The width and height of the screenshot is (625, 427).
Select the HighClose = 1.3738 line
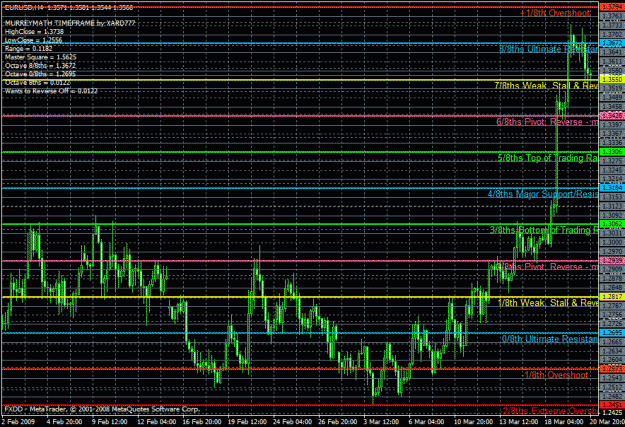coord(34,32)
